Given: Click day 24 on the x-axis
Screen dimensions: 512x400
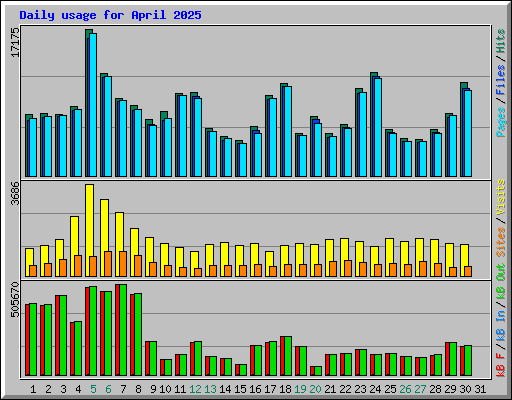Looking at the screenshot, I should point(375,389).
